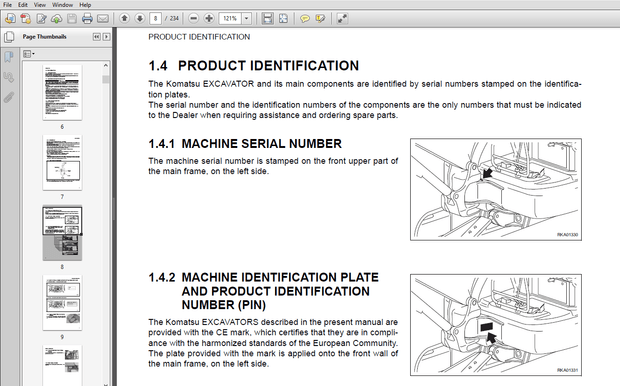Select the page 6 thumbnail
The height and width of the screenshot is (386, 620).
62,93
